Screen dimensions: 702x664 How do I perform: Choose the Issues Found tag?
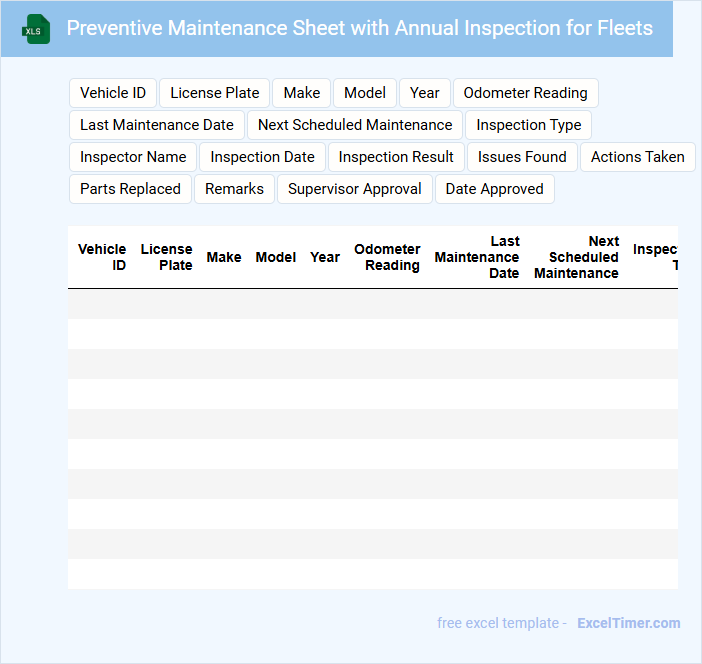[522, 157]
